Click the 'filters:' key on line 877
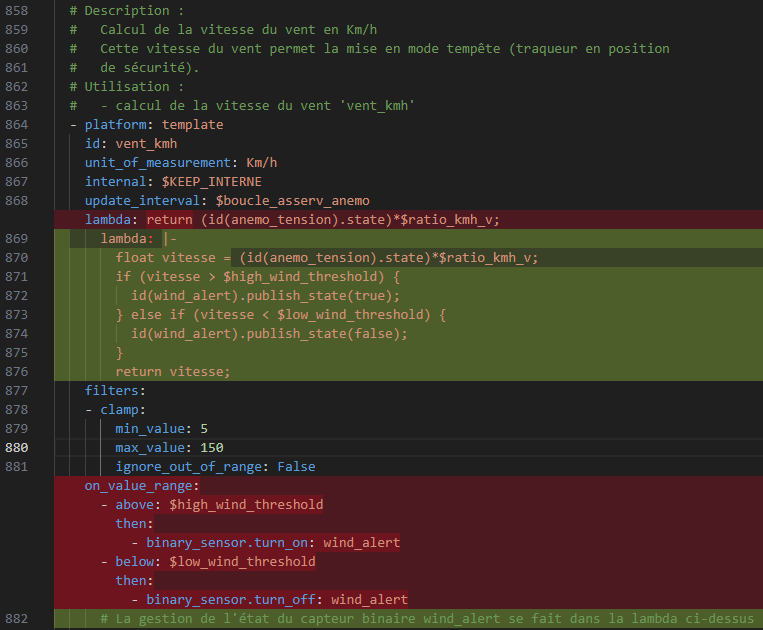763x630 pixels. (115, 391)
